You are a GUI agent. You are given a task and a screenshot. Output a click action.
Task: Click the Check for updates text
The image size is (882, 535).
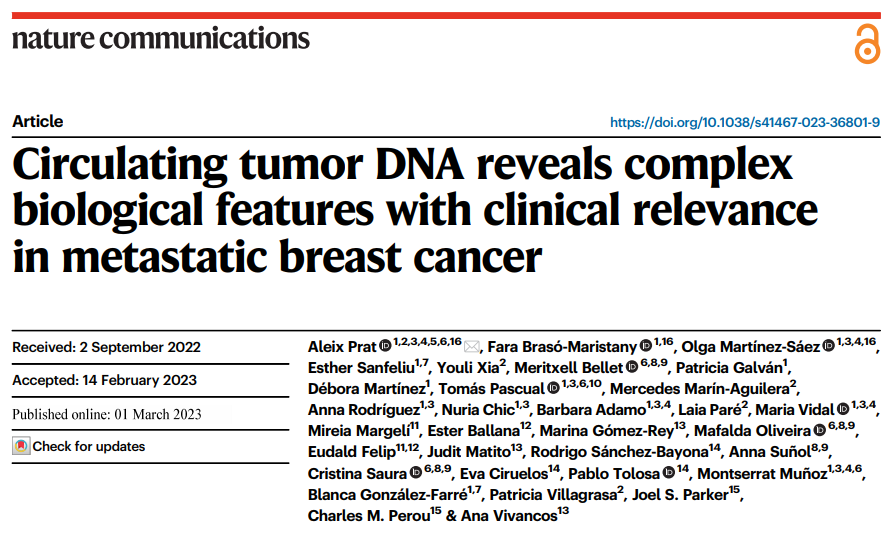click(x=89, y=446)
